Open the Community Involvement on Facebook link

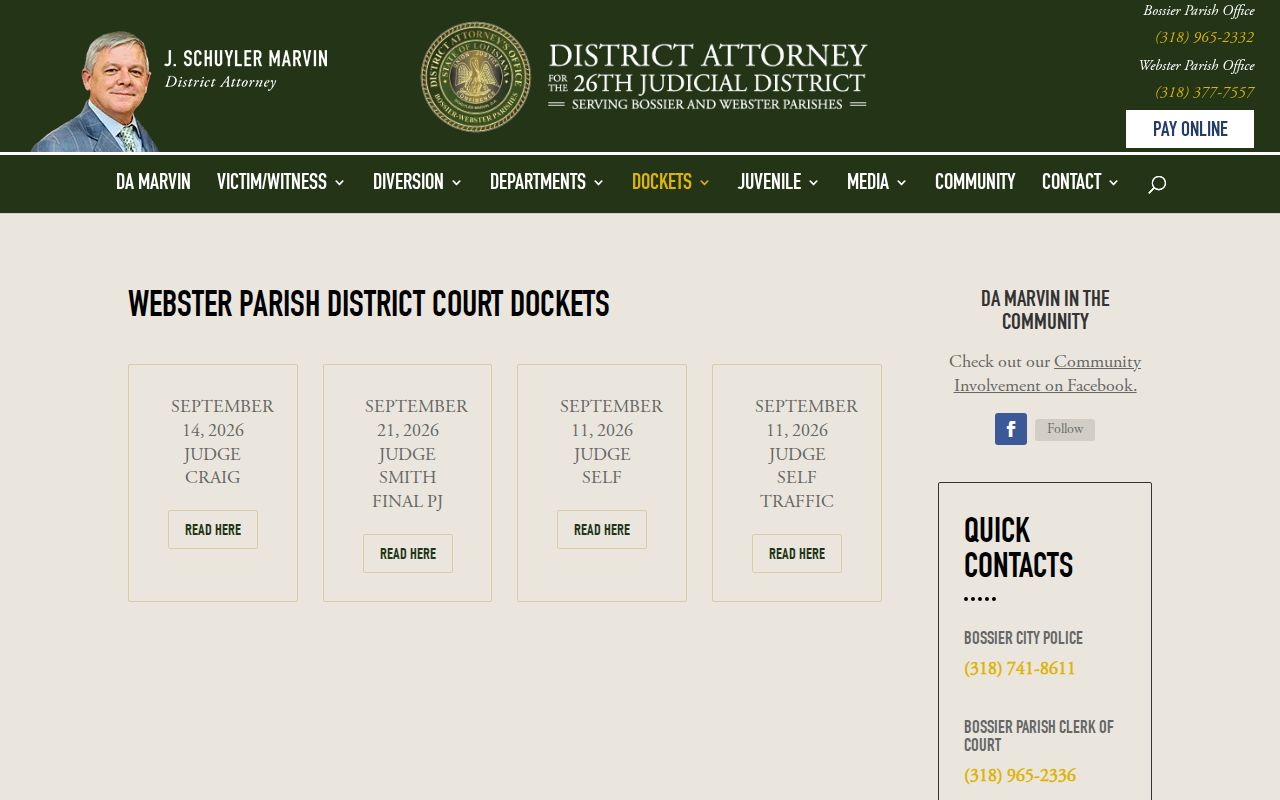point(1046,374)
